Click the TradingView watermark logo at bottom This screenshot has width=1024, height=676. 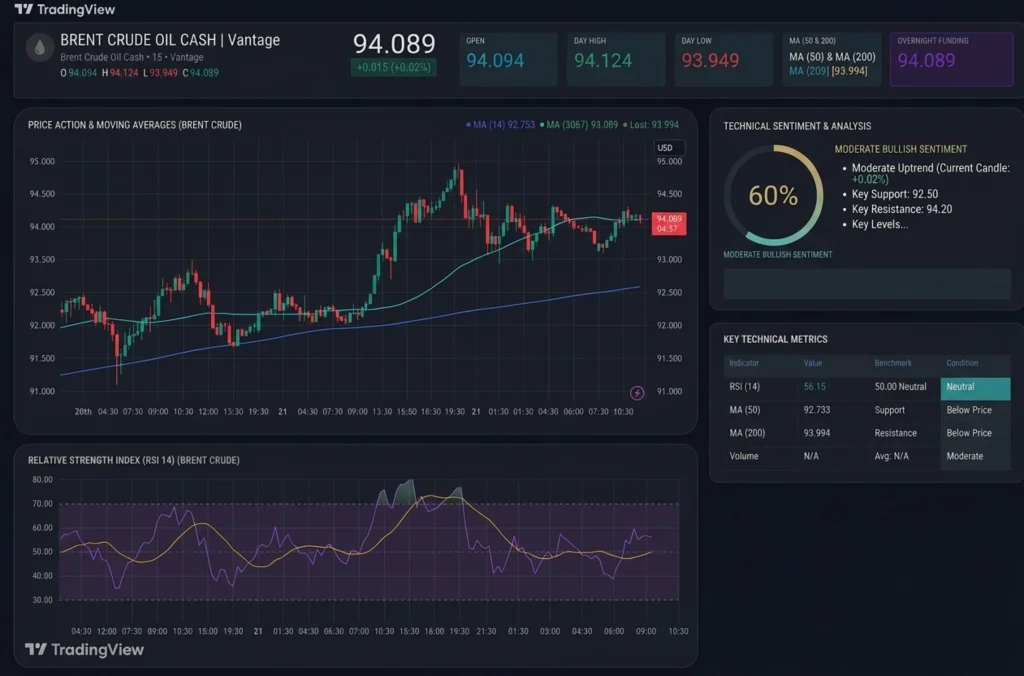coord(84,649)
